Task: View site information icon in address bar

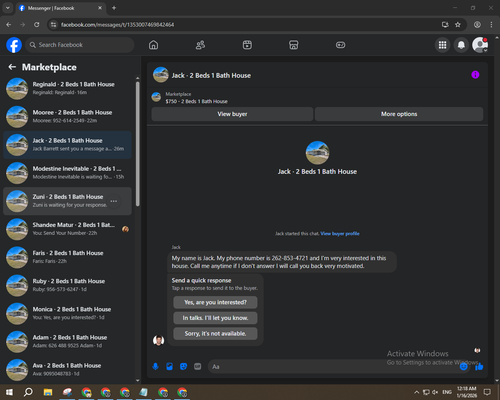Action: point(53,25)
